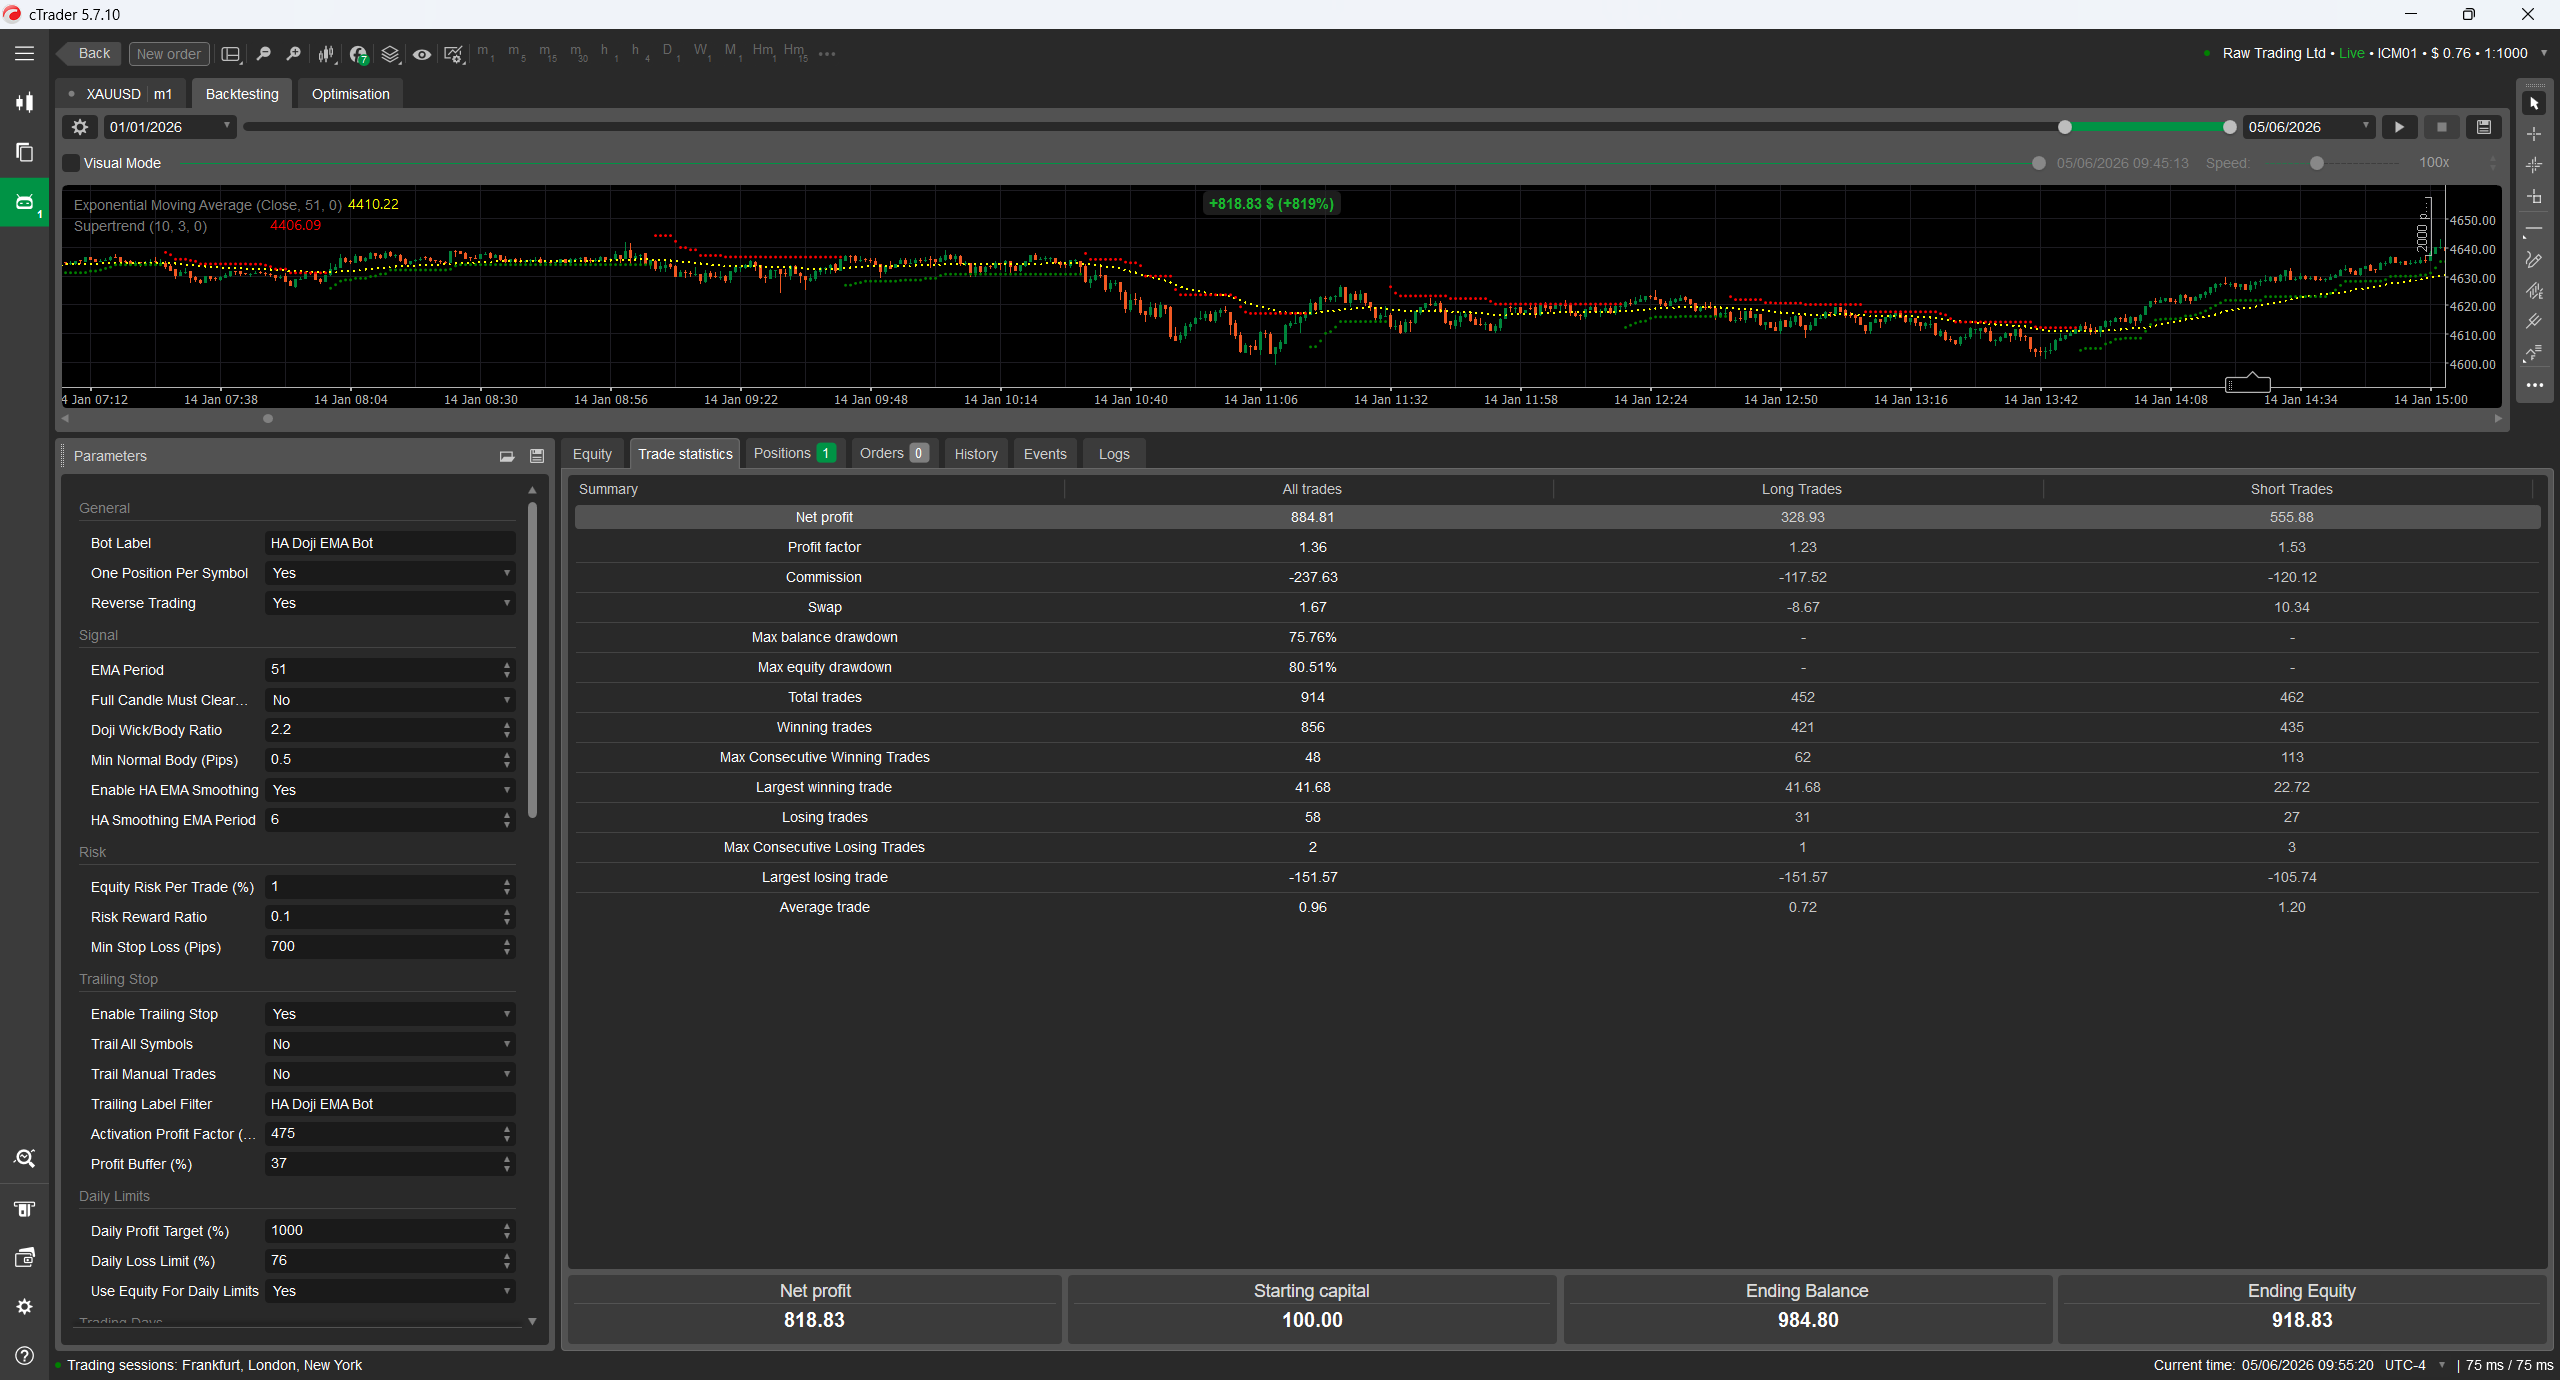Enable the Visual Mode checkbox
This screenshot has height=1380, width=2560.
click(71, 163)
